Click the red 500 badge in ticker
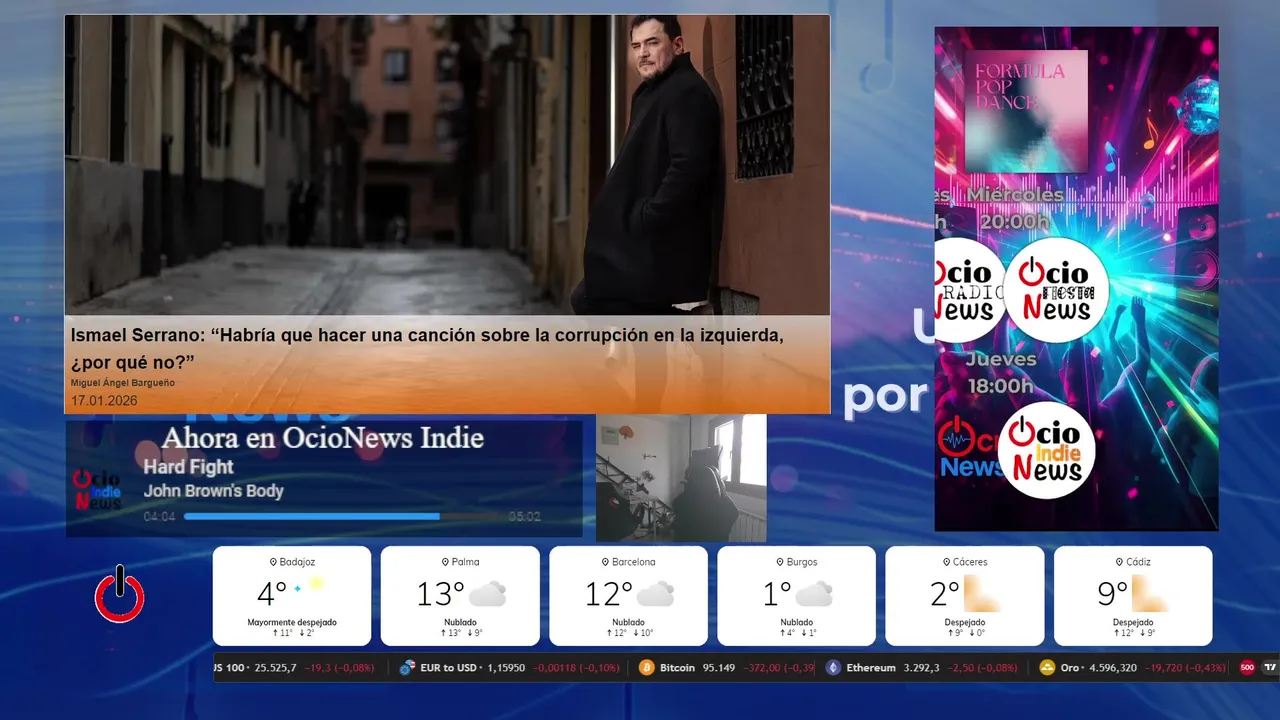This screenshot has width=1280, height=720. [x=1247, y=667]
